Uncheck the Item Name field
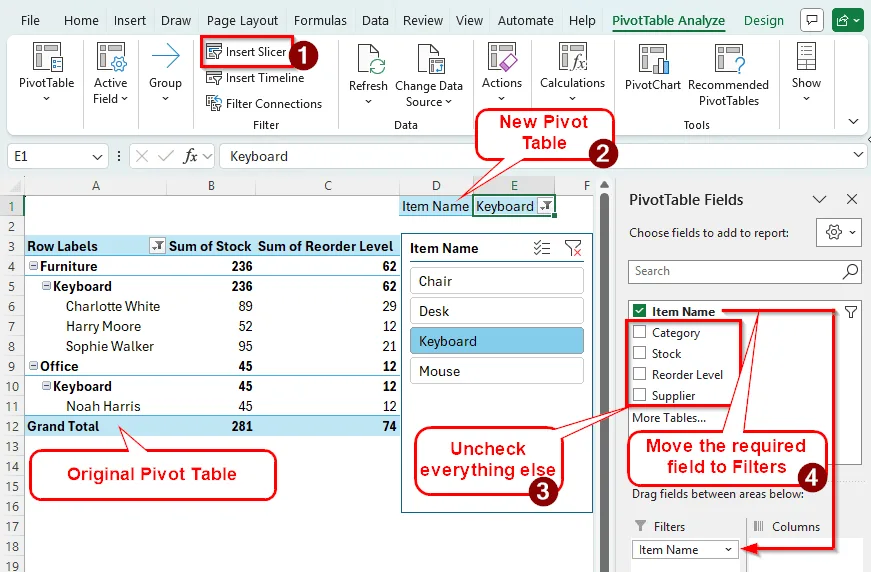The image size is (871, 572). pos(639,311)
